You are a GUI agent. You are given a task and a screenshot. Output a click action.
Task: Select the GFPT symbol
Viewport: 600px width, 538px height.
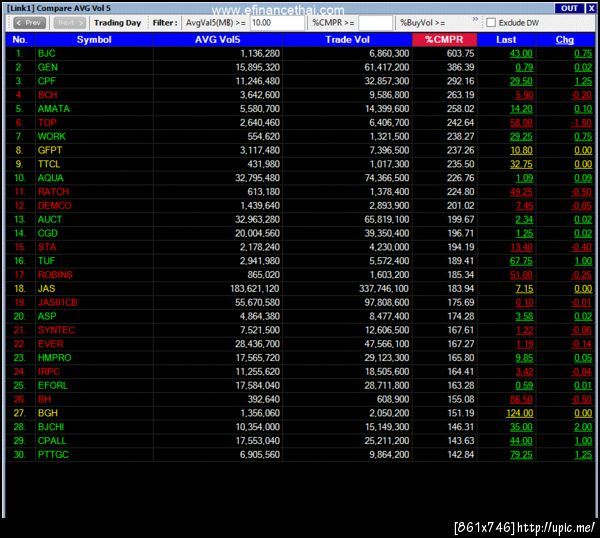[50, 150]
